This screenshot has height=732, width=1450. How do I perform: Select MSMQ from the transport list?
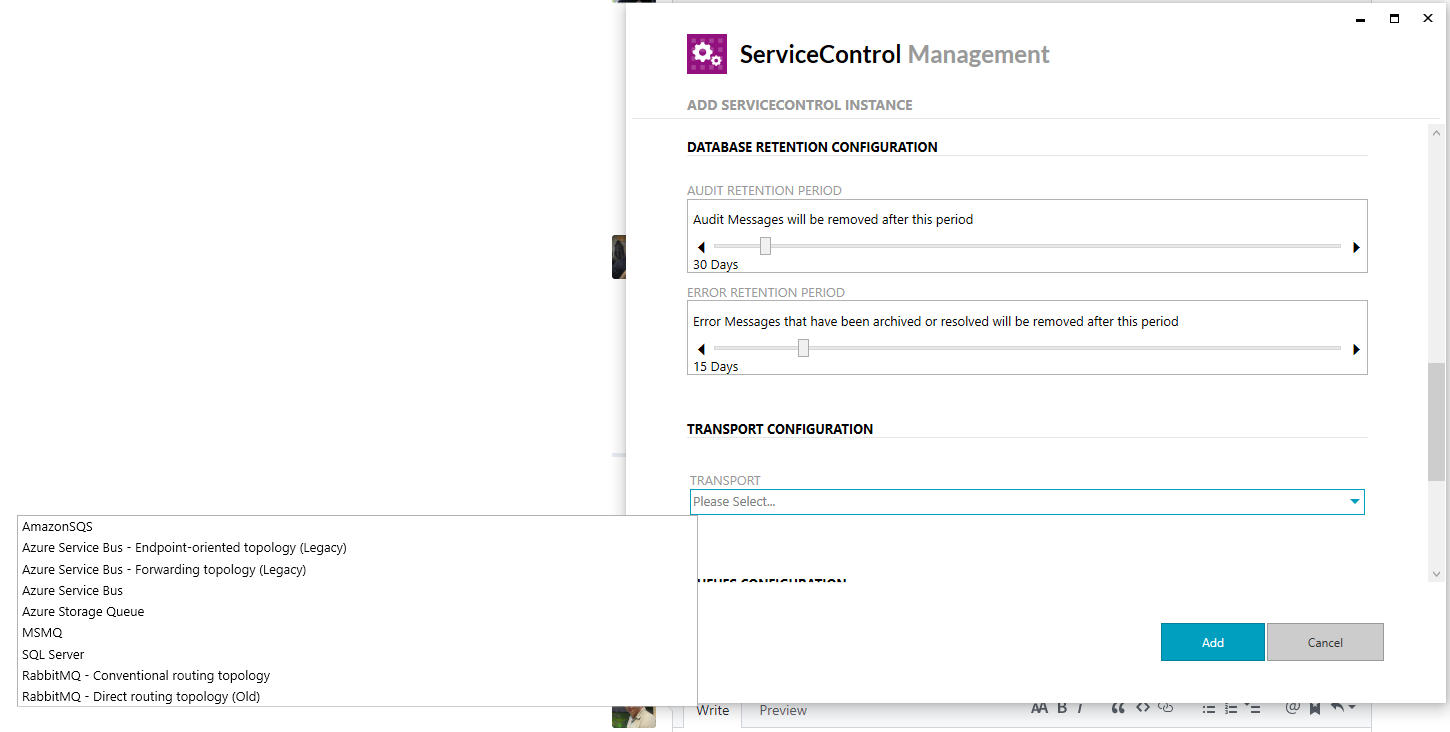pos(41,632)
